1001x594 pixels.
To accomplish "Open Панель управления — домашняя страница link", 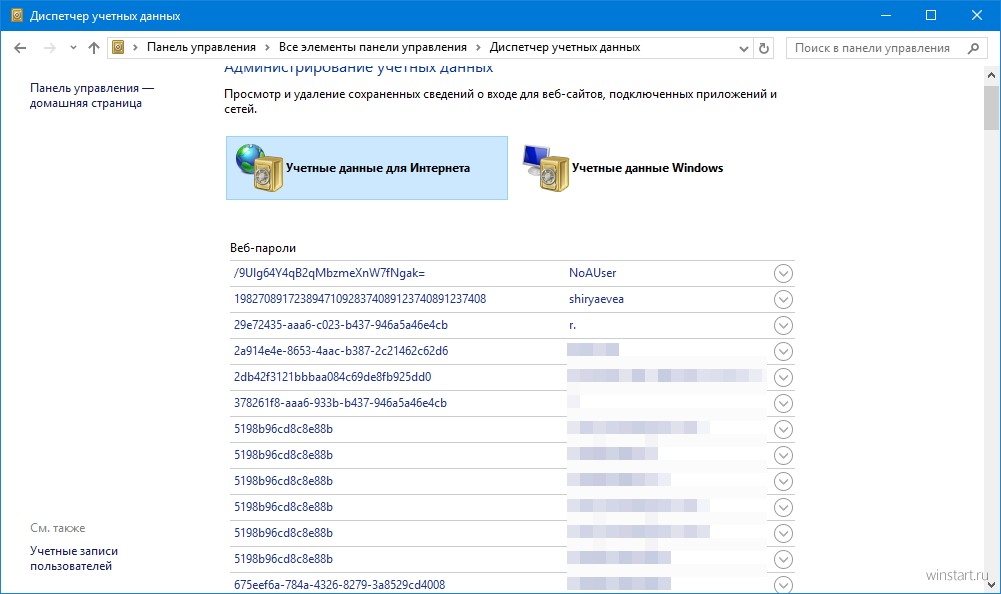I will click(x=92, y=96).
